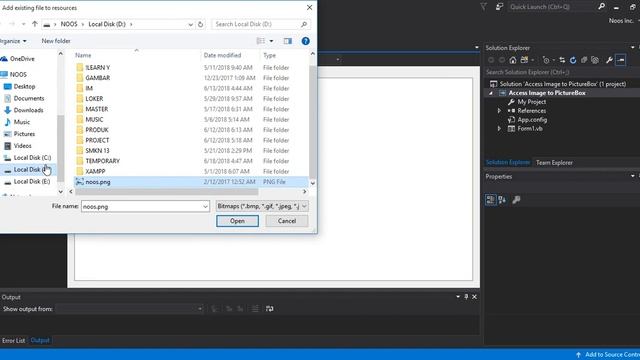Click the Search Solution Explorer field

(561, 72)
